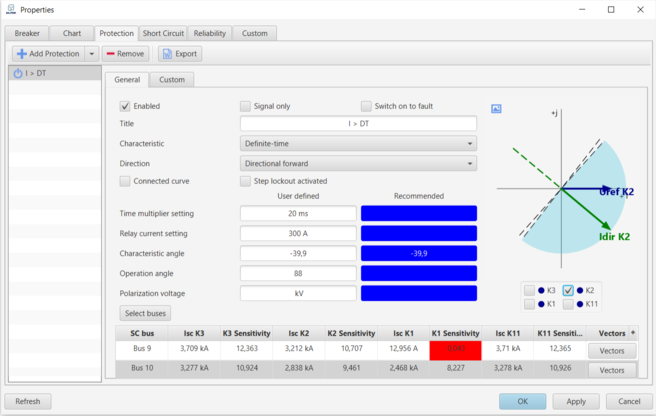Show K3 vectors in the diagram
Image resolution: width=656 pixels, height=416 pixels.
point(529,290)
